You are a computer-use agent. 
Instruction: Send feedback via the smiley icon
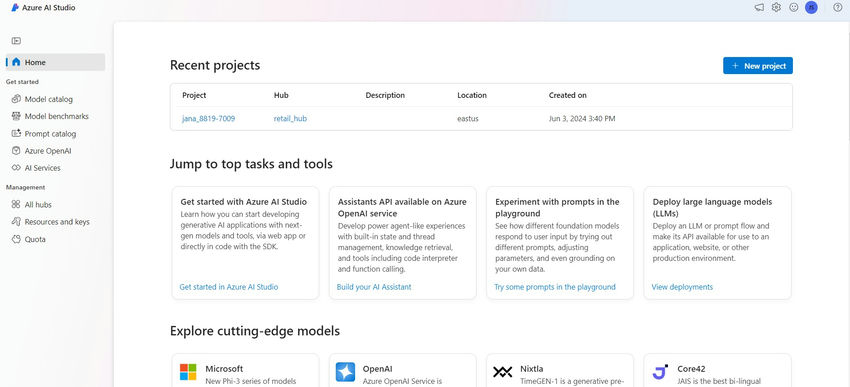tap(794, 8)
